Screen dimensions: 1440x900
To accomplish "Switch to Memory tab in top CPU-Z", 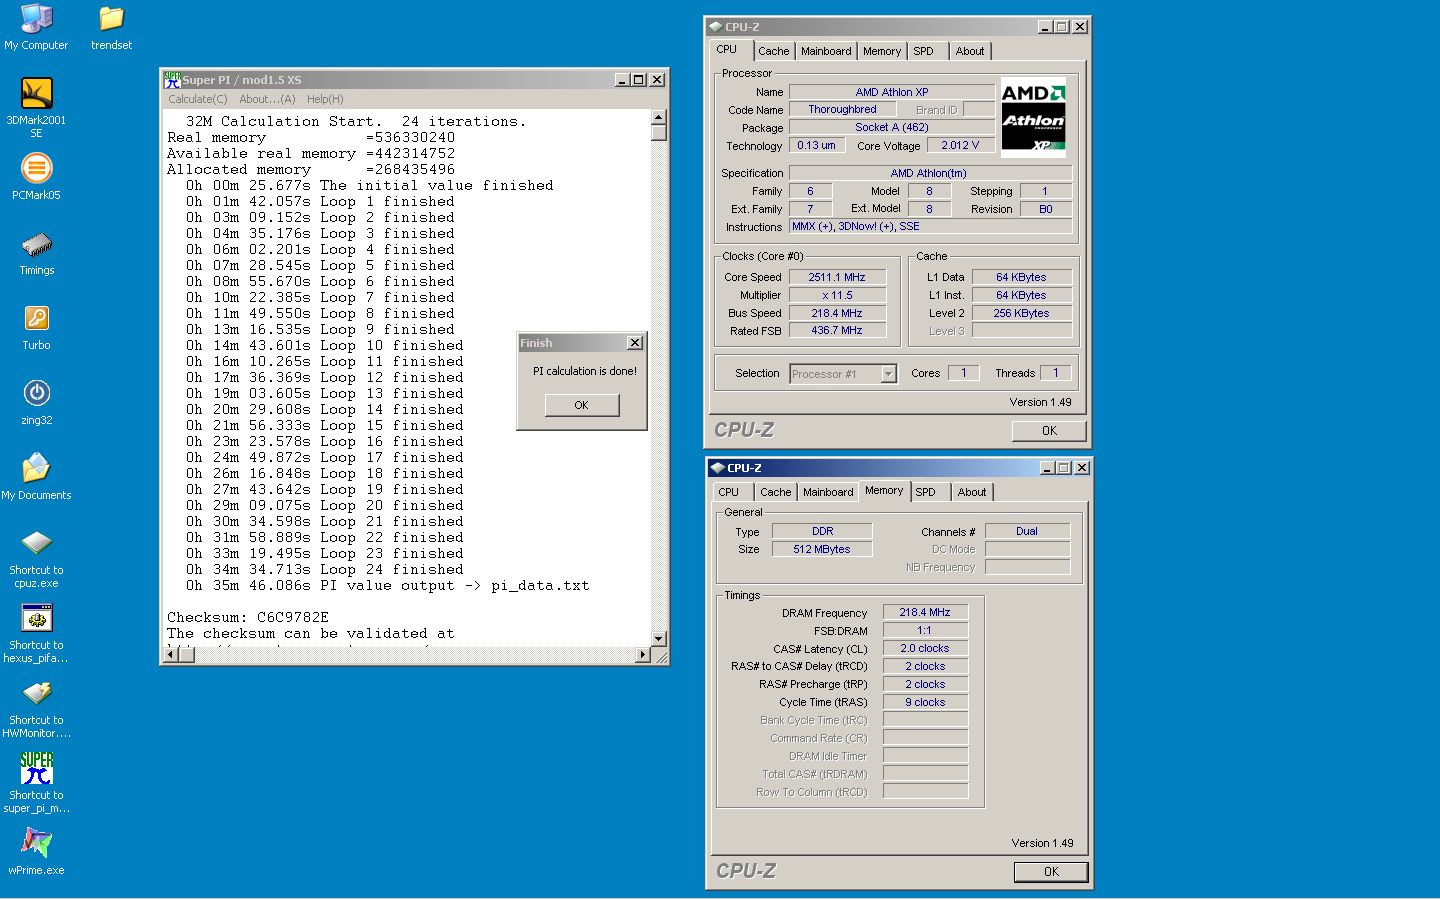I will coord(882,51).
